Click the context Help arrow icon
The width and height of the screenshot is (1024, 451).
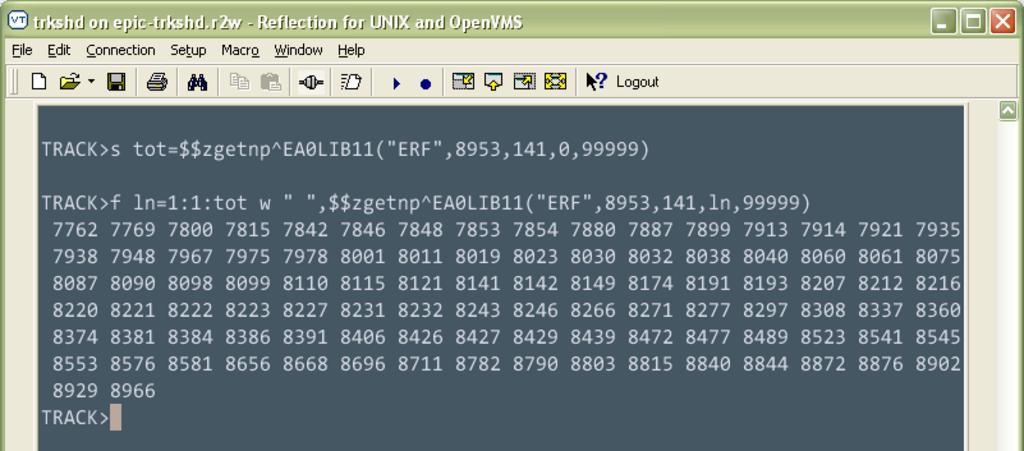(x=596, y=82)
